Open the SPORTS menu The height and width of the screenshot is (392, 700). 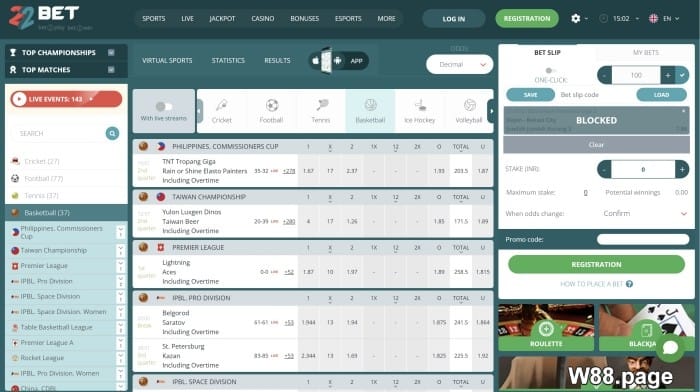(x=154, y=19)
